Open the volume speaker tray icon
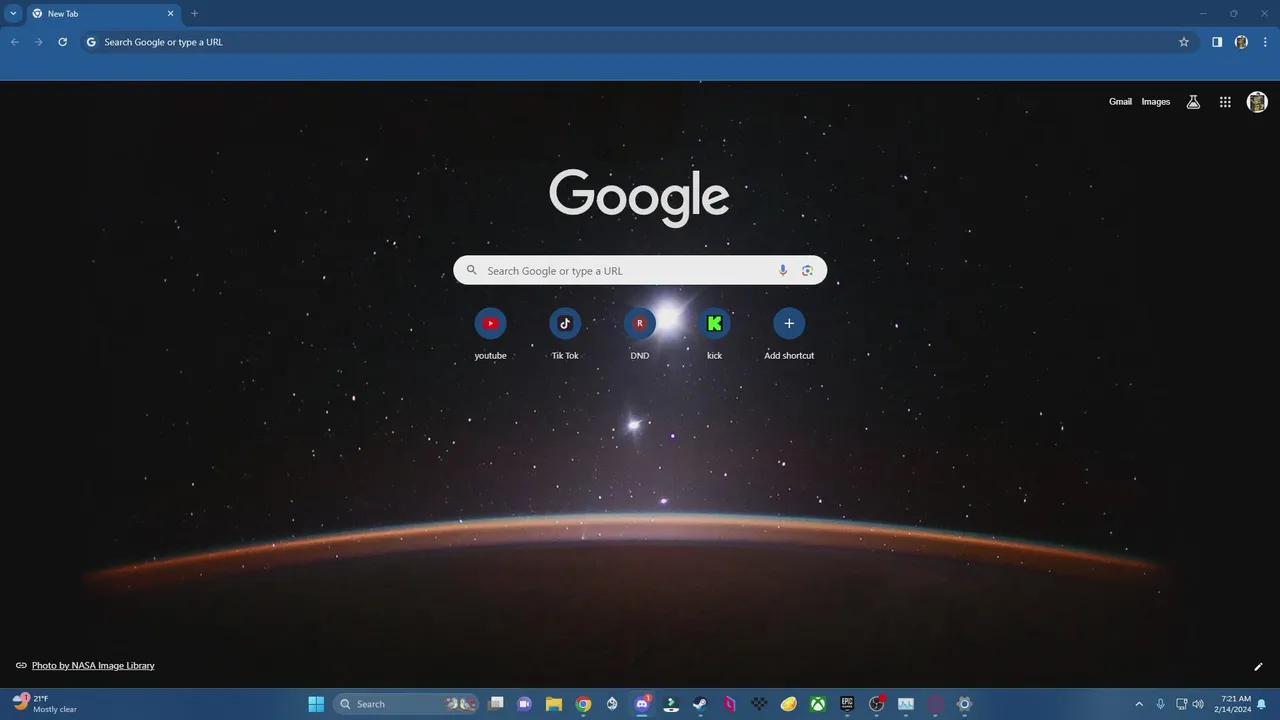 coord(1198,704)
